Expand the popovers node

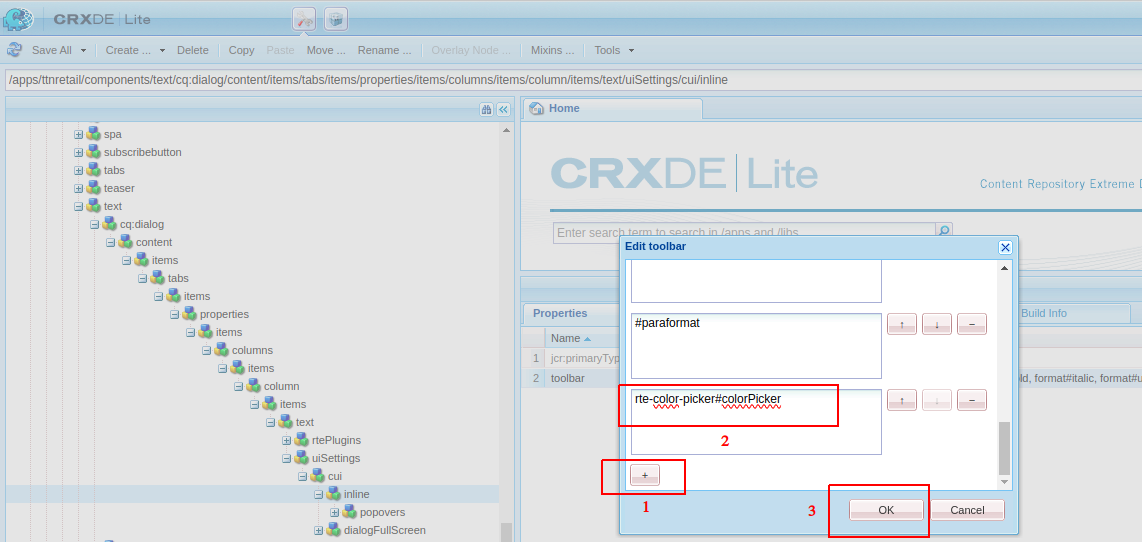click(335, 512)
